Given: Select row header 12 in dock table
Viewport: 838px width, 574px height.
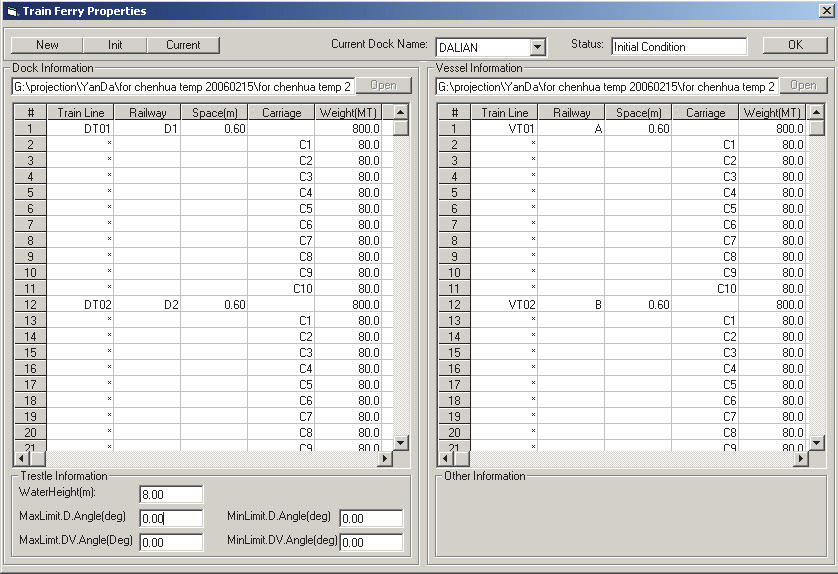Looking at the screenshot, I should [x=30, y=305].
